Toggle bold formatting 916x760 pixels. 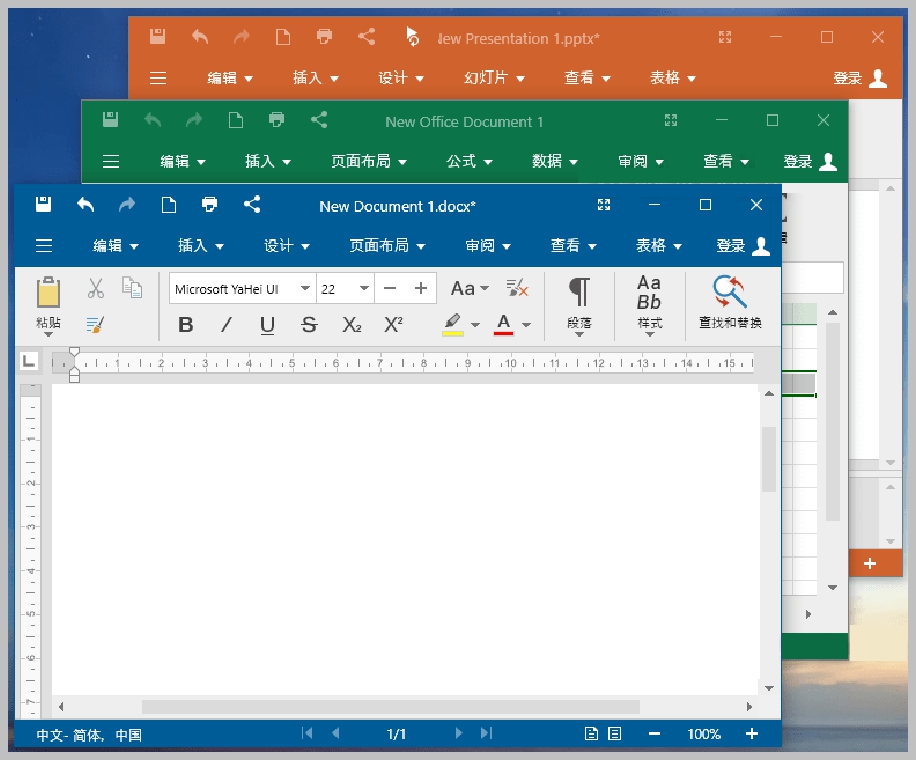pos(185,324)
